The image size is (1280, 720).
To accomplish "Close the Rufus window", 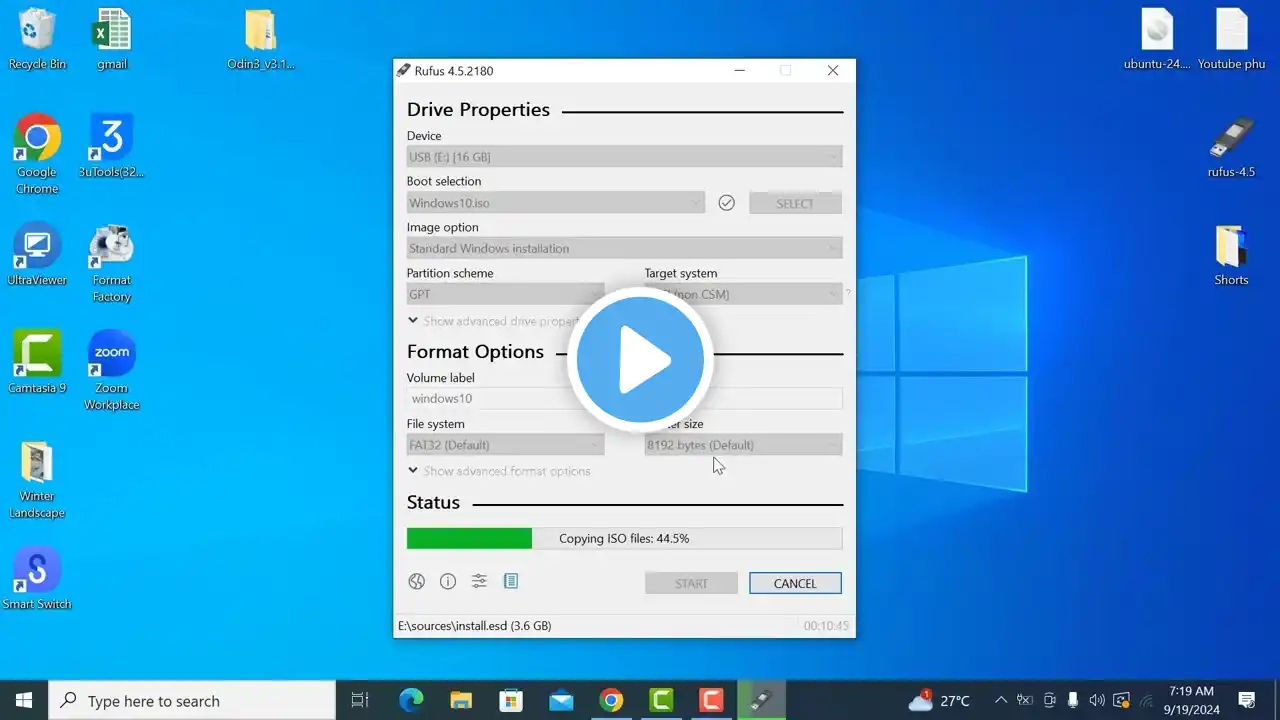I will click(x=833, y=71).
